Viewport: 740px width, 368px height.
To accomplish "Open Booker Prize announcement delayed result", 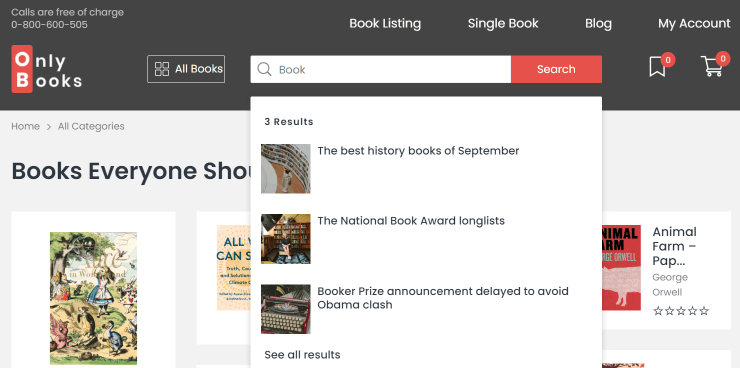I will click(443, 298).
